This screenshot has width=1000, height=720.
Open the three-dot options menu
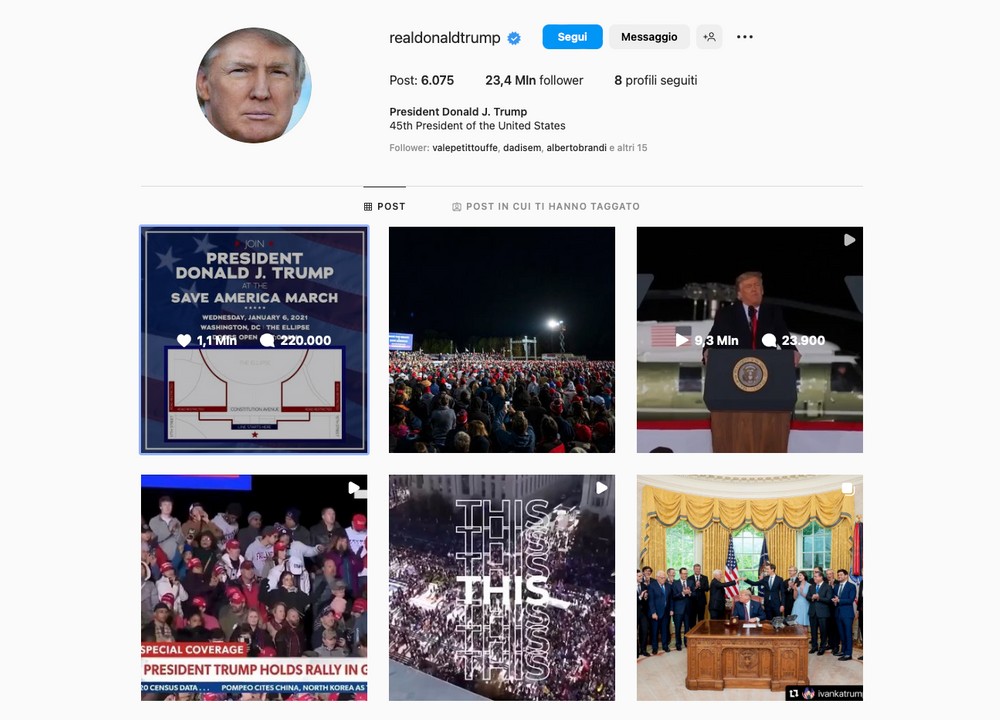point(744,37)
